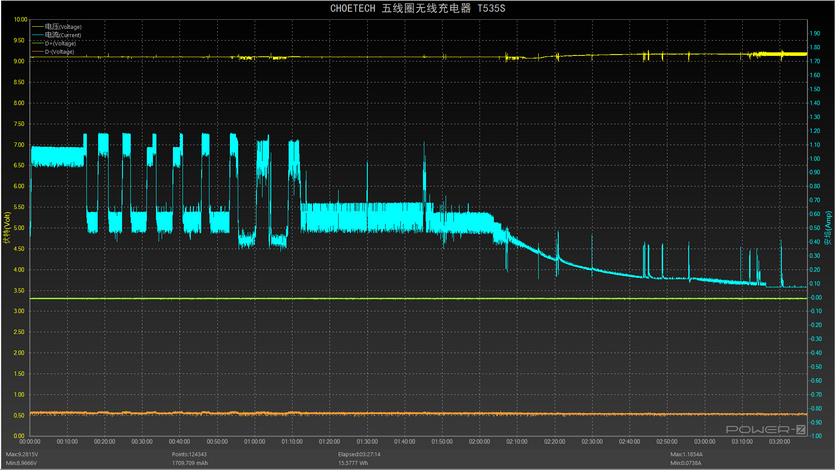Select the Points:124343 status value
This screenshot has width=835, height=470.
189,455
